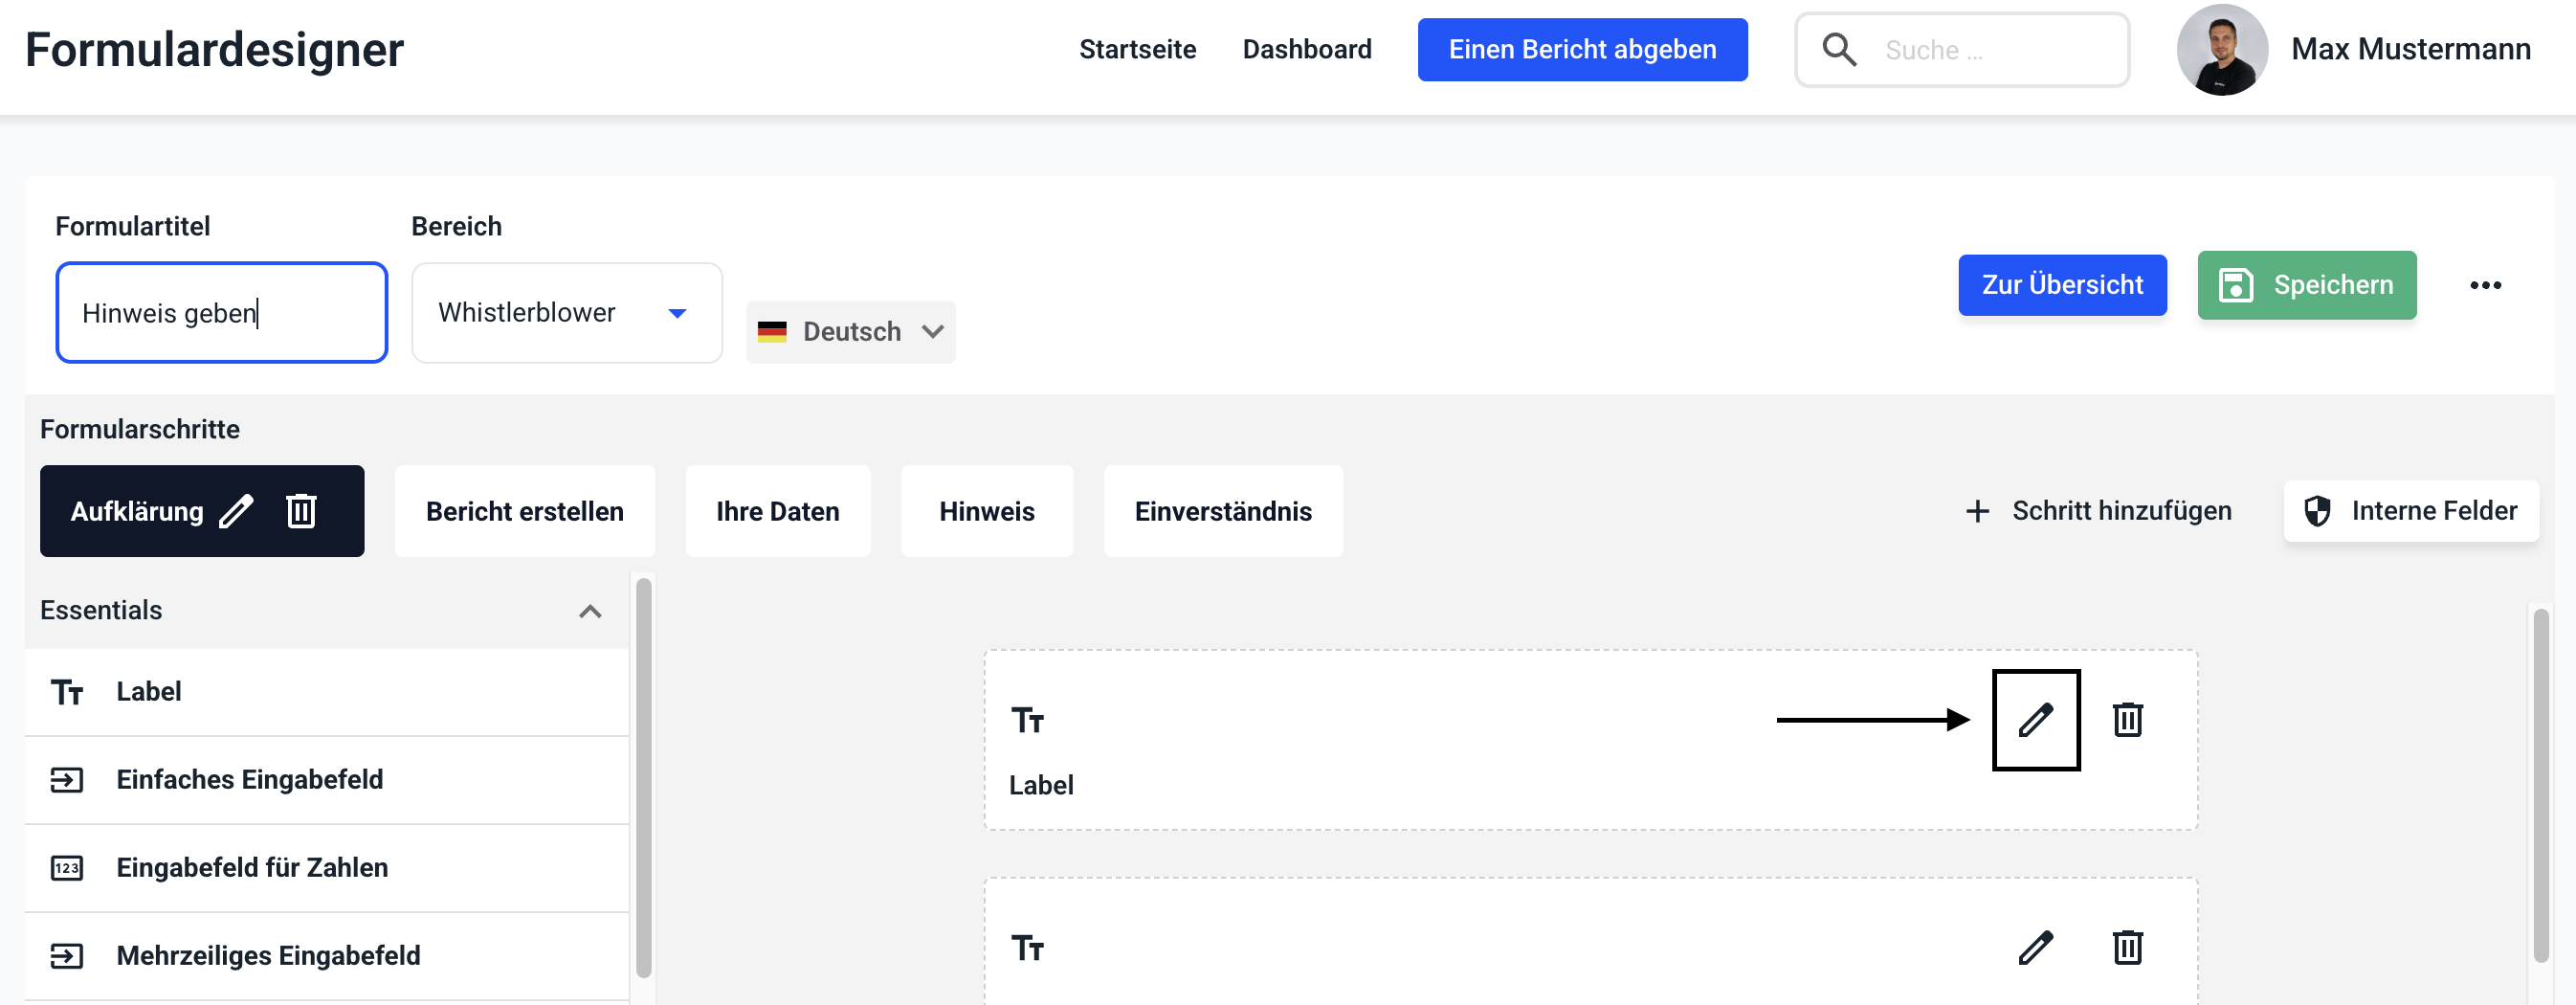Viewport: 2576px width, 1005px height.
Task: Open the Ihre Daten step
Action: [x=777, y=511]
